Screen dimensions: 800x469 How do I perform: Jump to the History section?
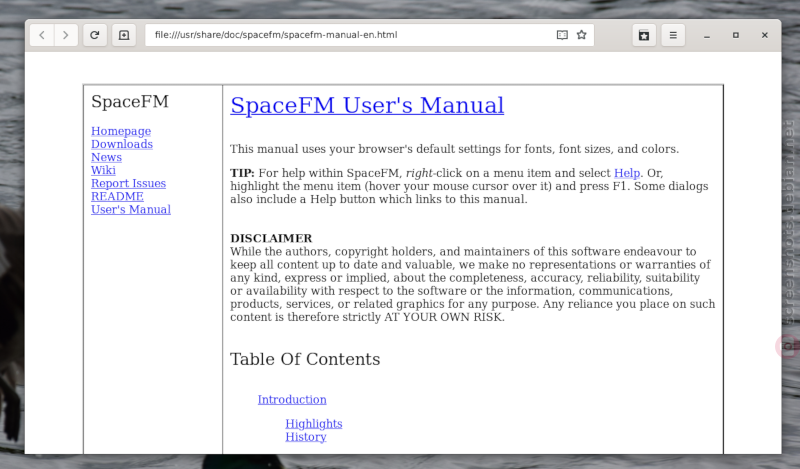pos(306,437)
